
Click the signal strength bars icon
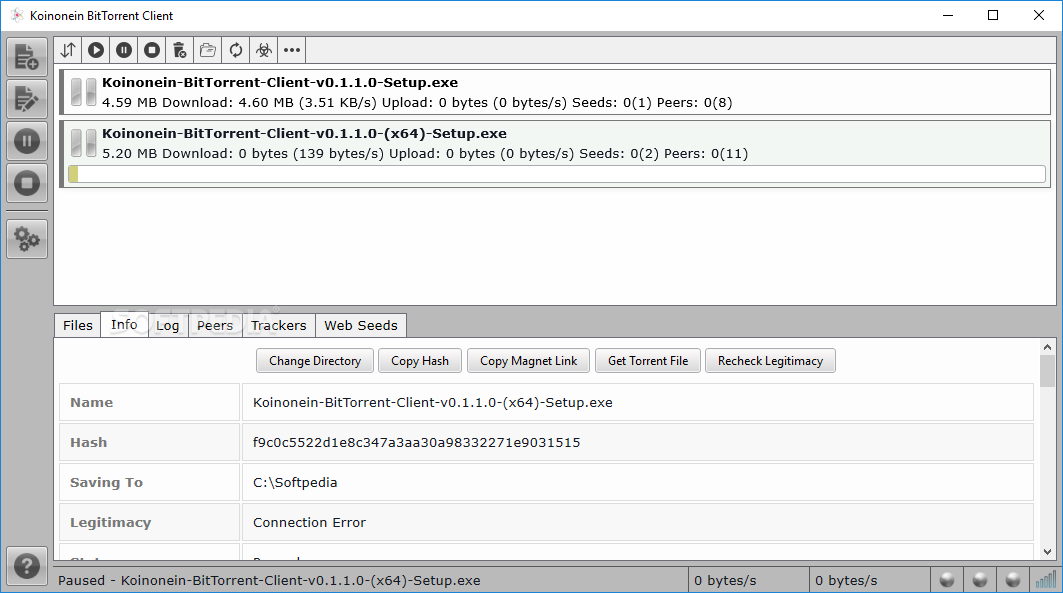coord(1046,580)
